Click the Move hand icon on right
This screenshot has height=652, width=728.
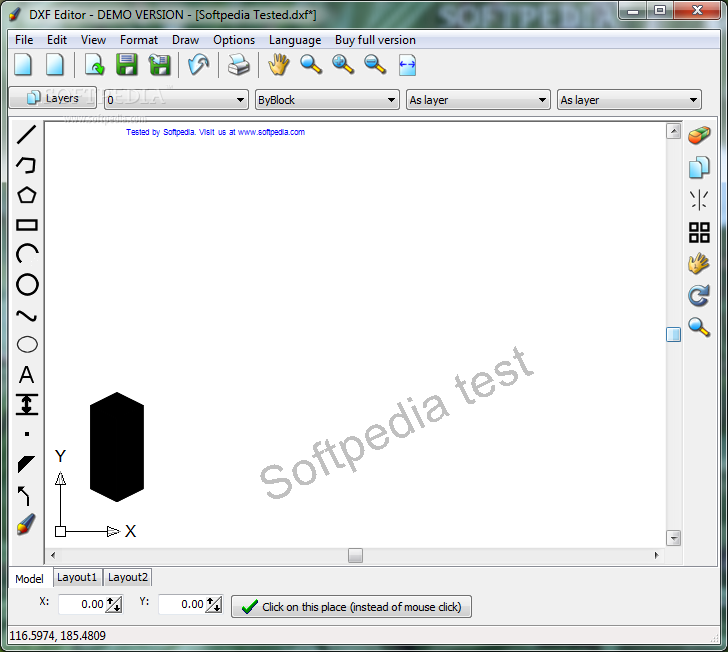point(699,264)
